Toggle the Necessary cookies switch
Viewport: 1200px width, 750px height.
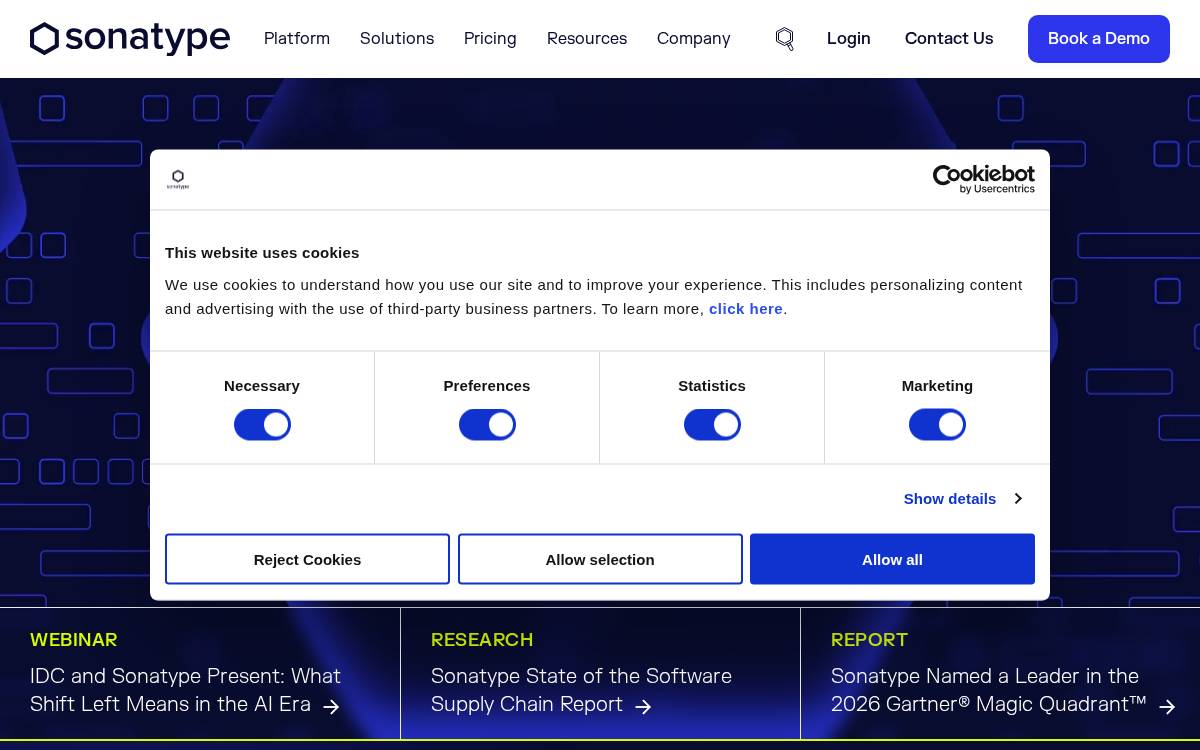coord(262,425)
